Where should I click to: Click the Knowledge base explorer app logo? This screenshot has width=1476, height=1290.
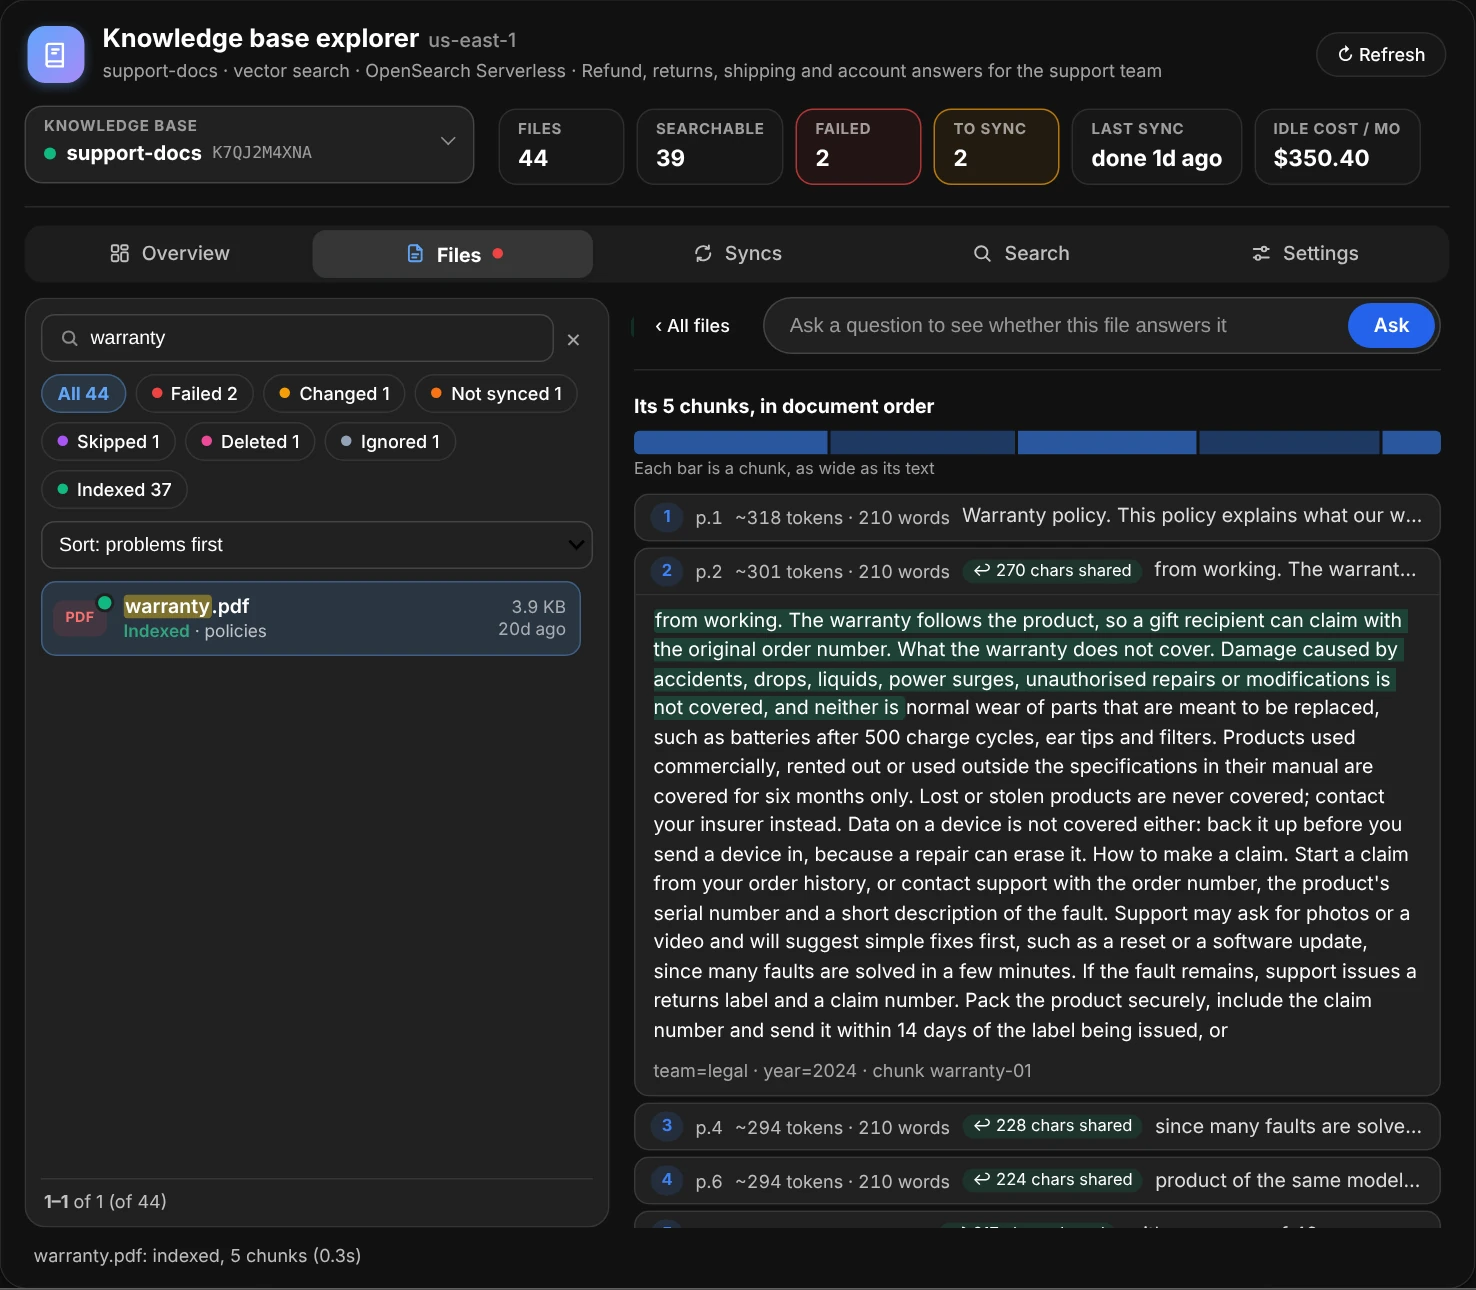click(56, 54)
